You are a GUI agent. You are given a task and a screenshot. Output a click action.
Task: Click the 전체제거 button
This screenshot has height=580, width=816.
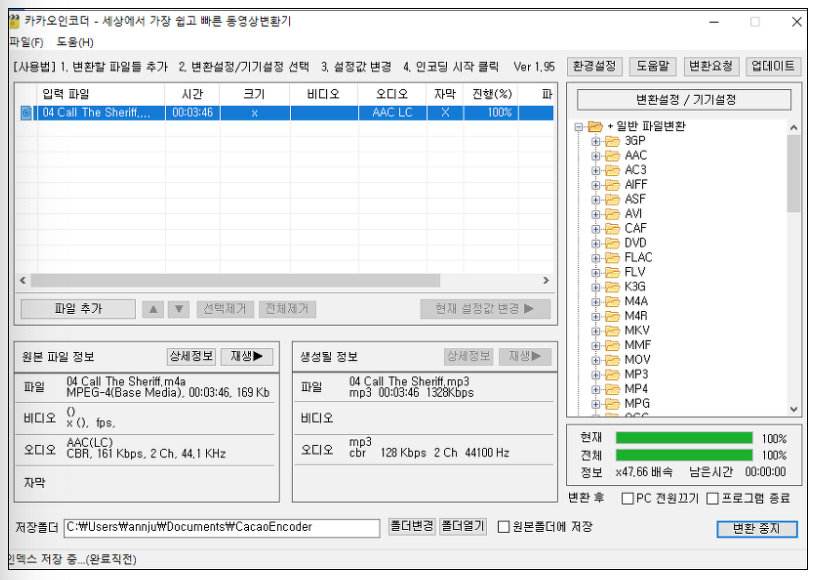287,309
